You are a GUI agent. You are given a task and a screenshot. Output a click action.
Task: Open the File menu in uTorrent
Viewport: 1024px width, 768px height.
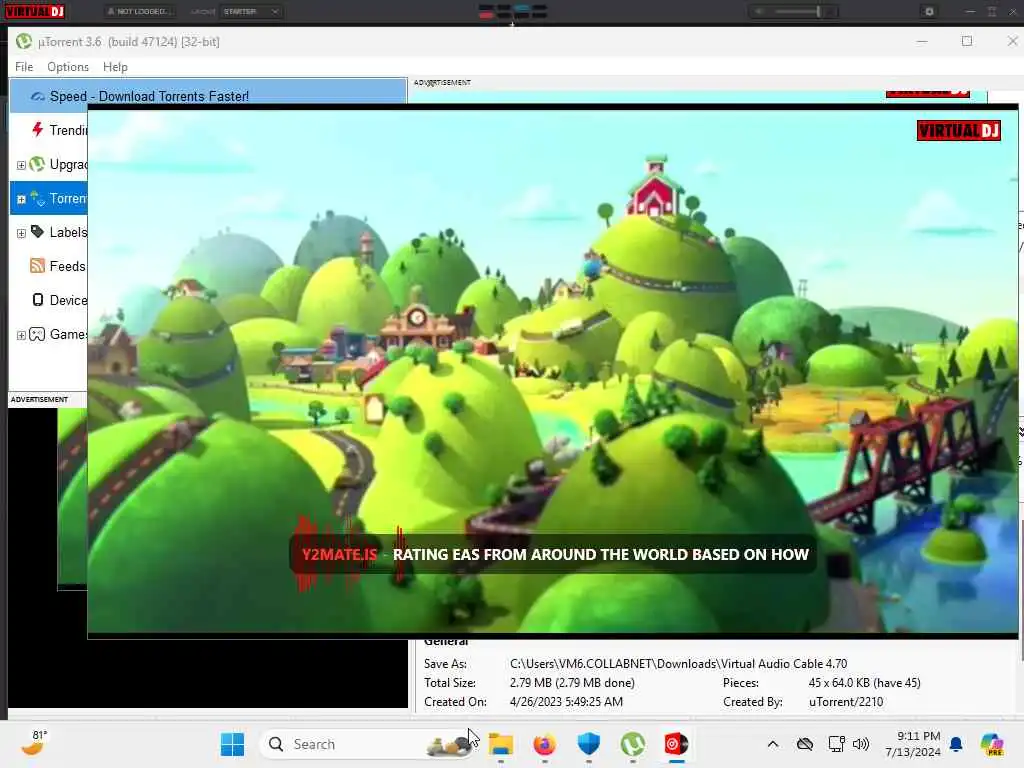[24, 67]
